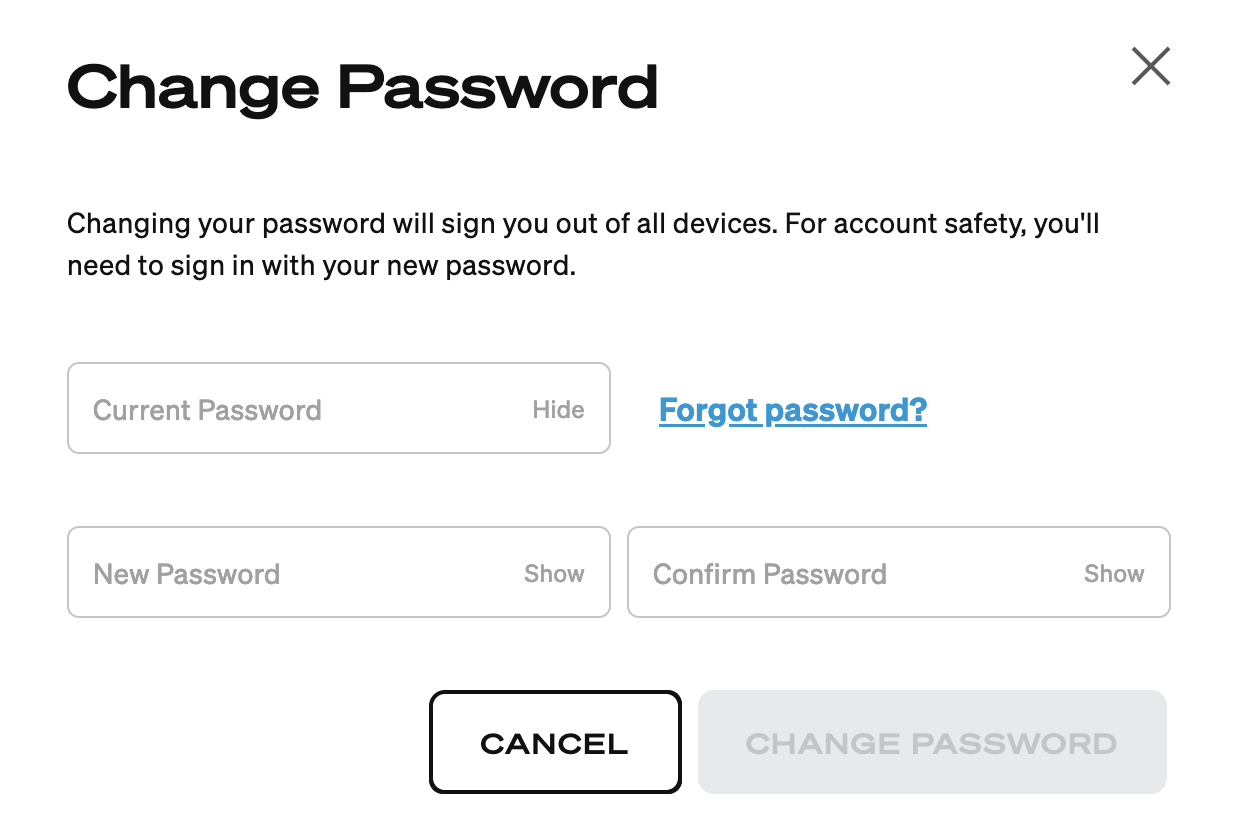Click the Show label beside Confirm Password
The image size is (1234, 822).
click(1113, 573)
